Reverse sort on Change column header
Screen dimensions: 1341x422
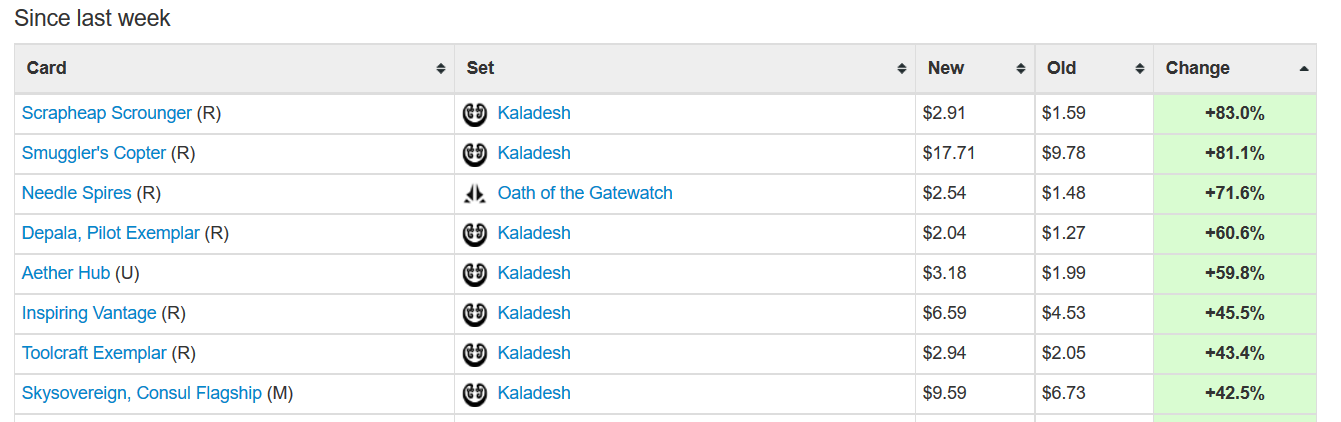point(1303,69)
